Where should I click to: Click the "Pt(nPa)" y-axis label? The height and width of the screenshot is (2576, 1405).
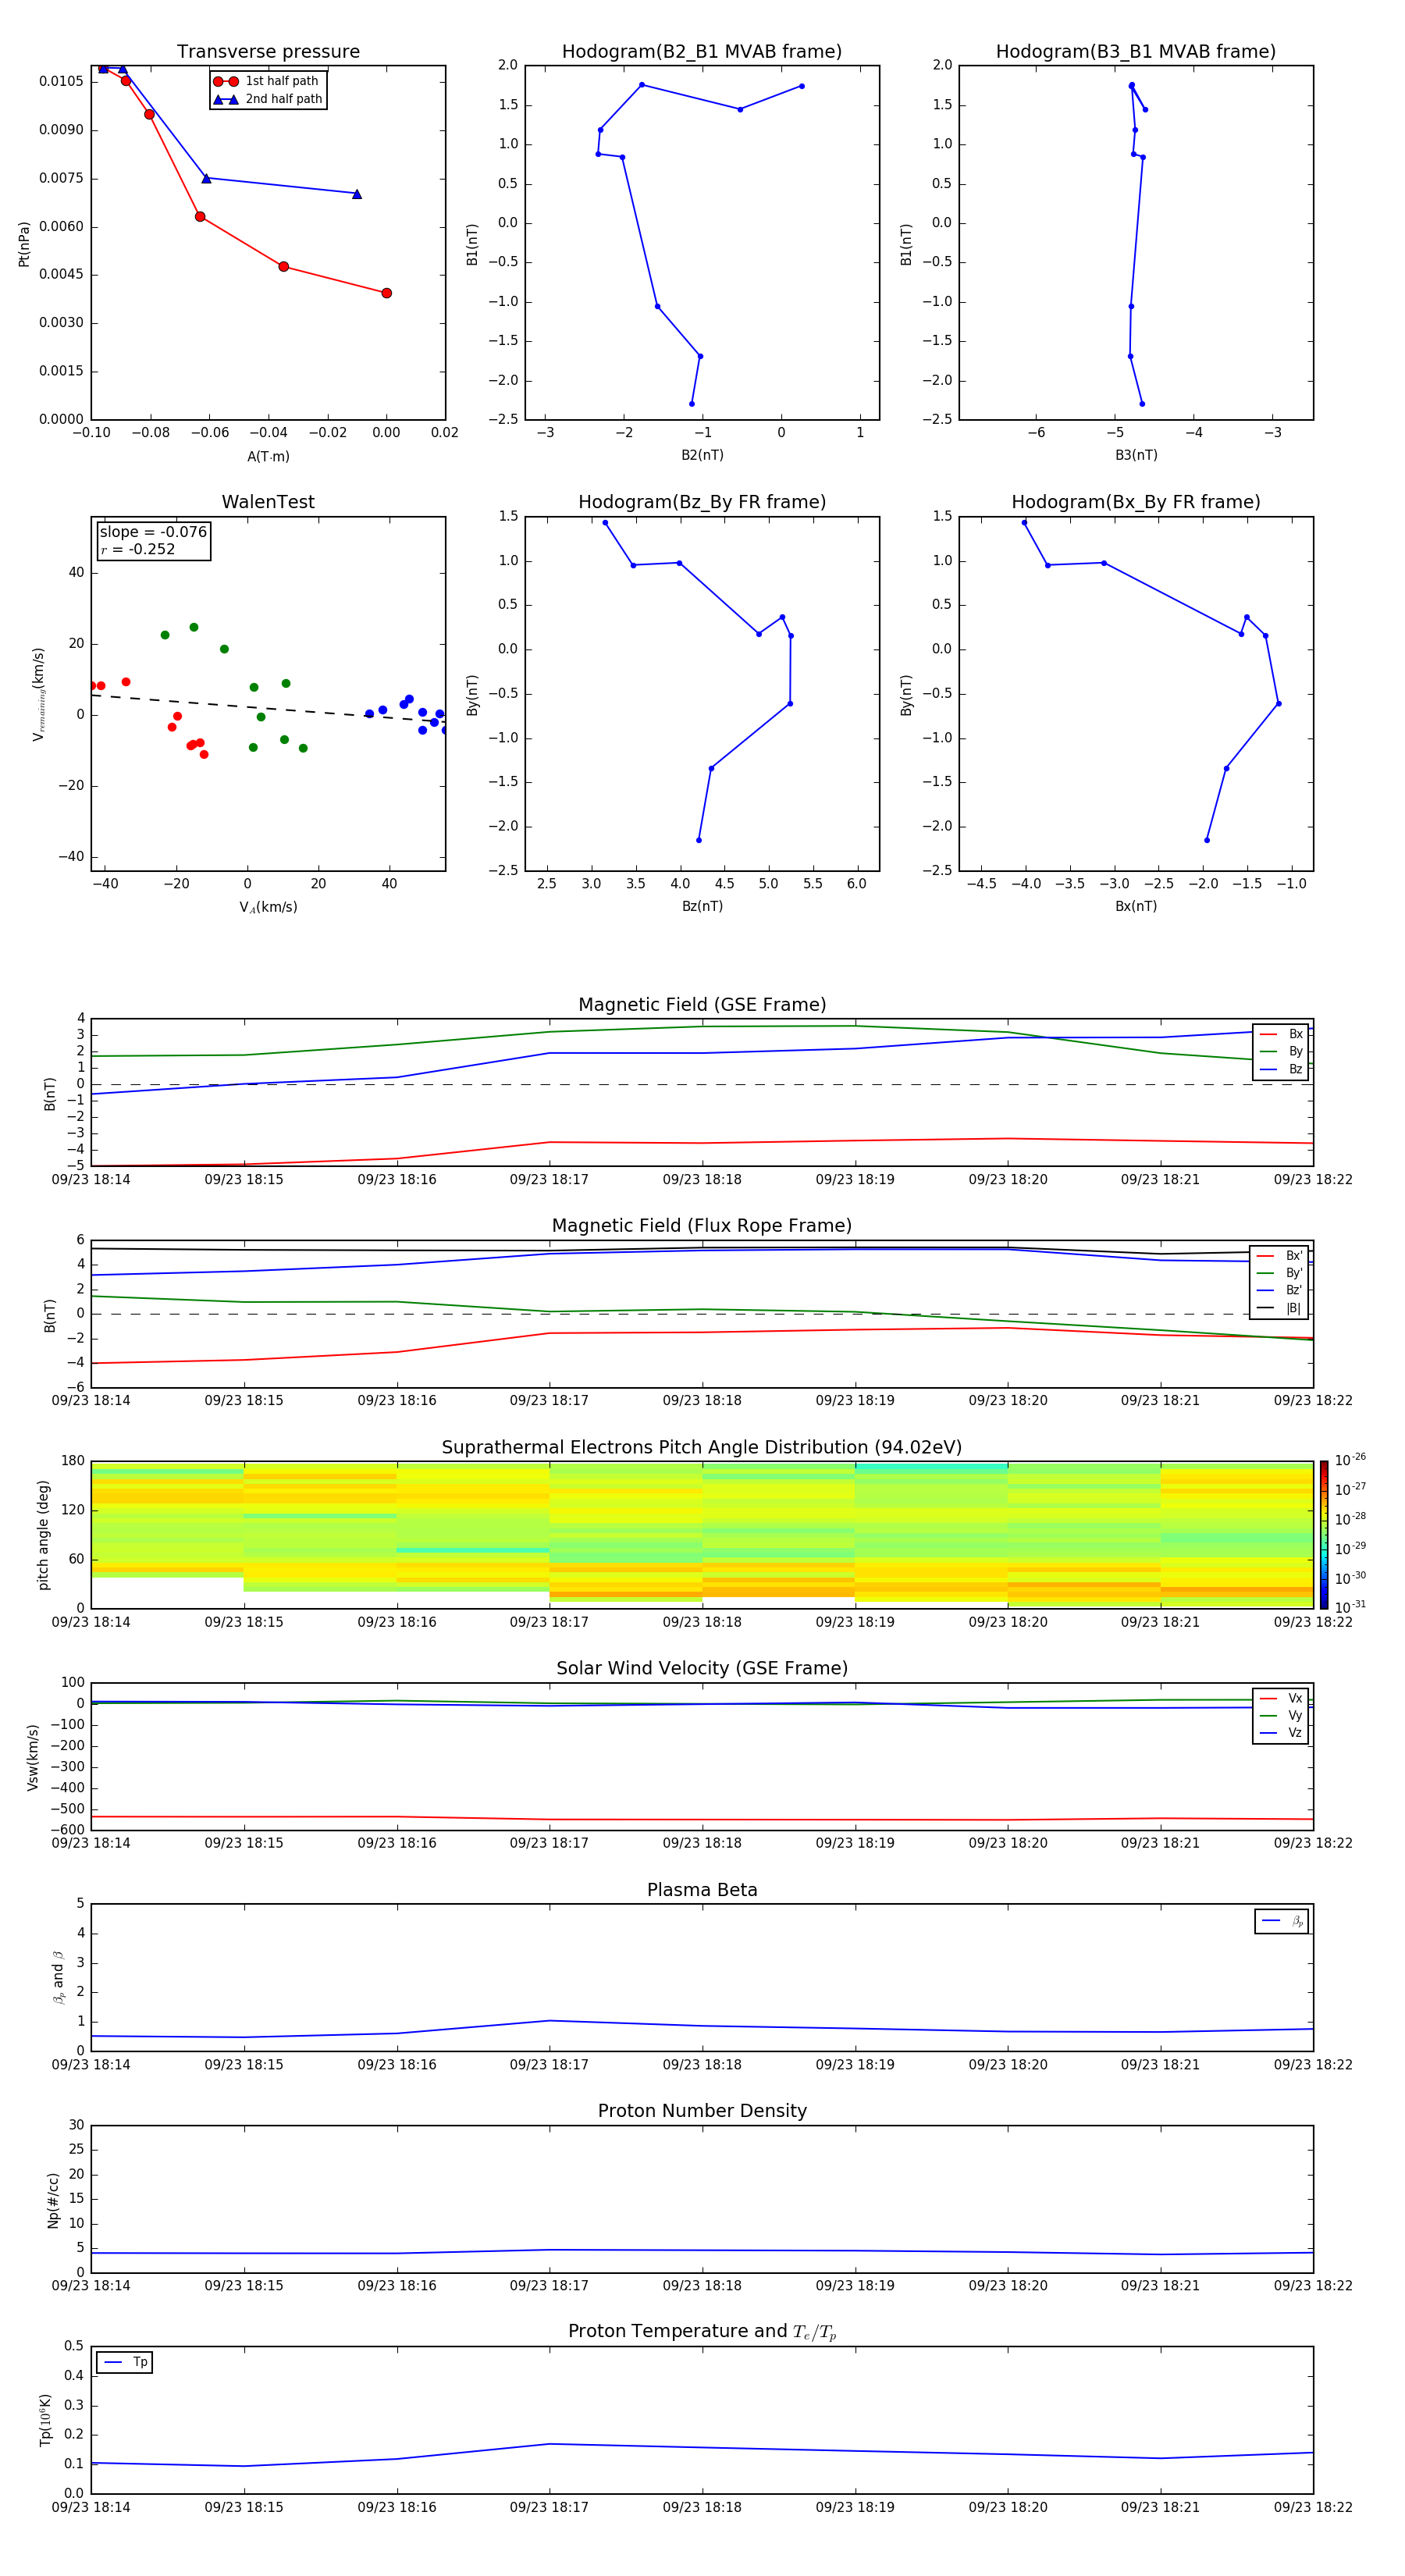24,243
